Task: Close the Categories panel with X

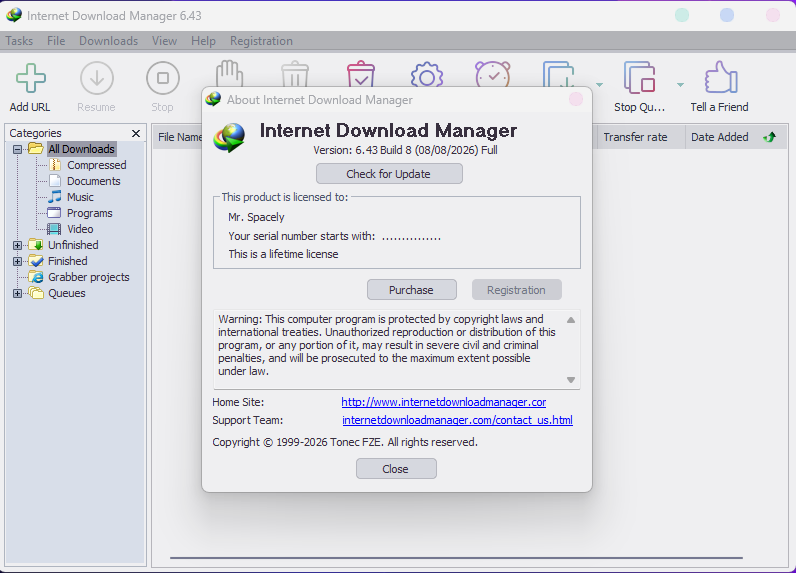Action: click(x=136, y=133)
